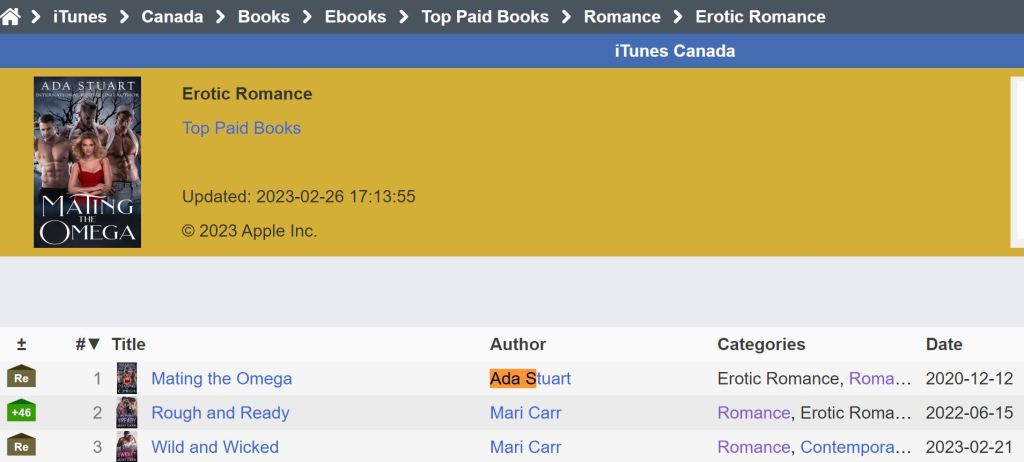
Task: Open Rough and Ready title link
Action: point(220,413)
